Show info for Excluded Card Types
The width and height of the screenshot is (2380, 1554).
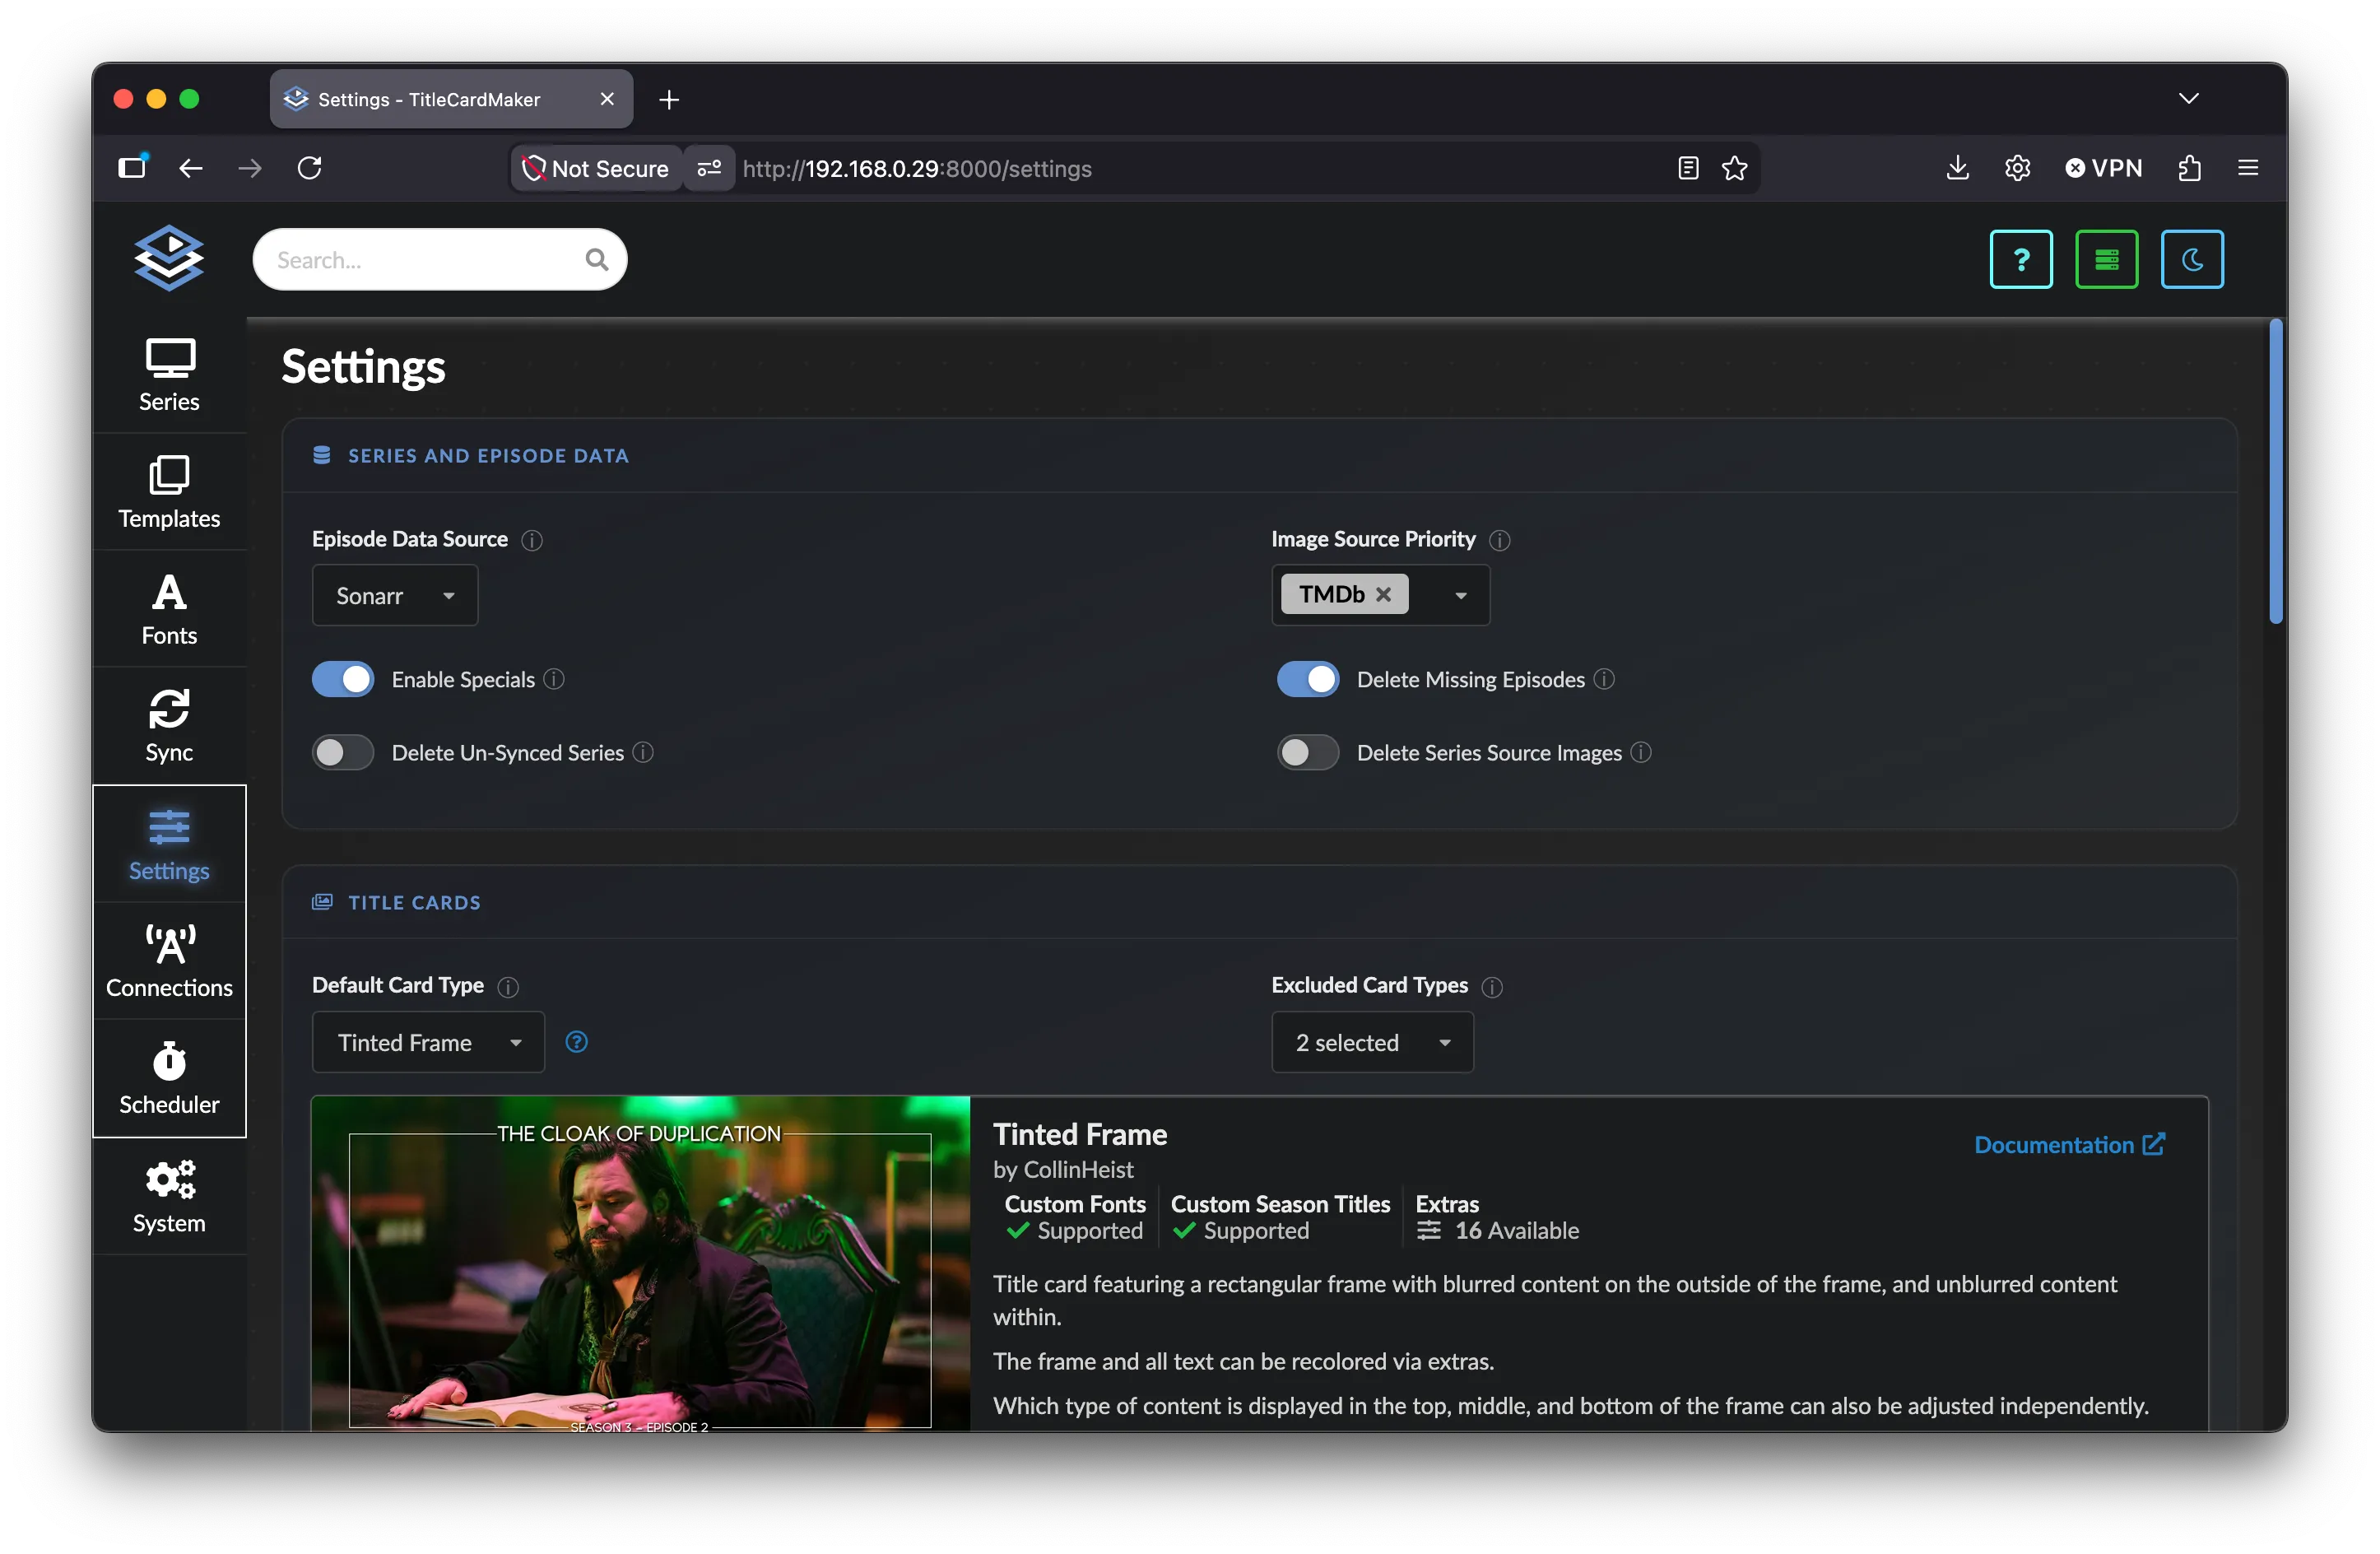1492,987
